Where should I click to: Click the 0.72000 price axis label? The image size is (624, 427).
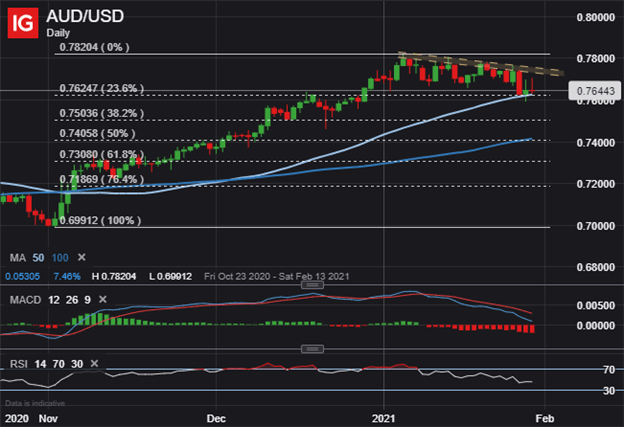pos(595,184)
